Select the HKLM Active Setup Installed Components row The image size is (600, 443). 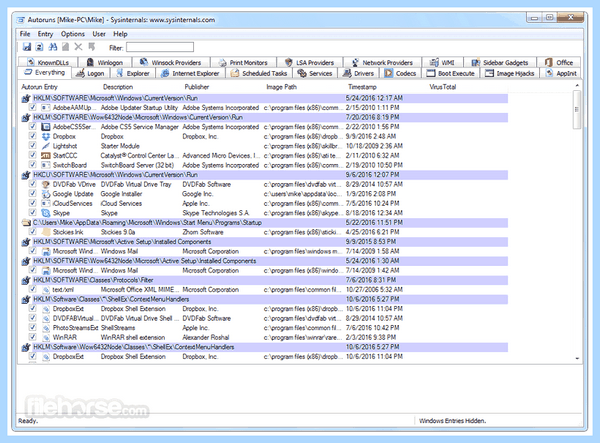point(265,242)
